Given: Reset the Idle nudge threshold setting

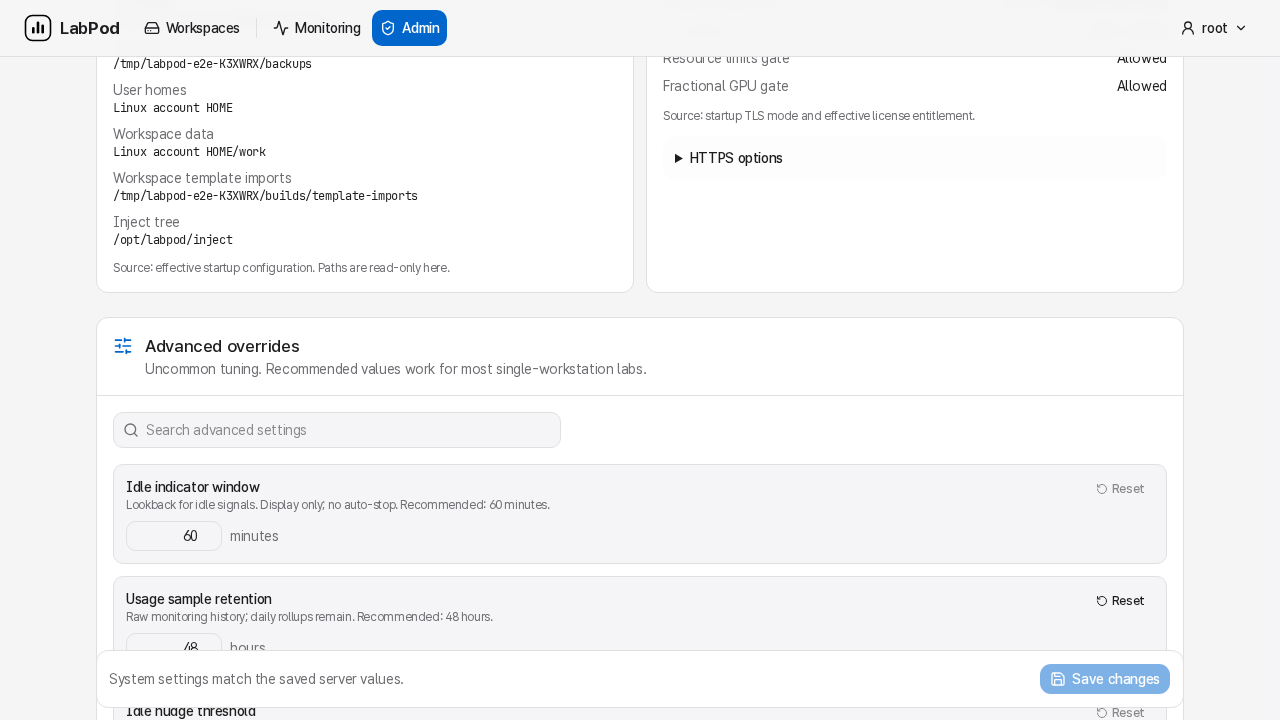Looking at the screenshot, I should pos(1120,712).
